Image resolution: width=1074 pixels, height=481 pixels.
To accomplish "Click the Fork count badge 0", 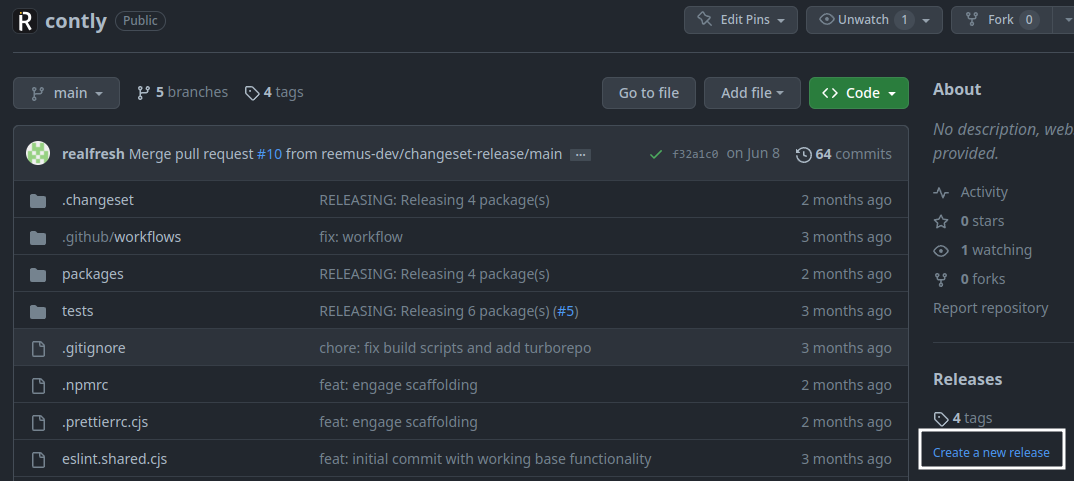I will (x=1028, y=20).
